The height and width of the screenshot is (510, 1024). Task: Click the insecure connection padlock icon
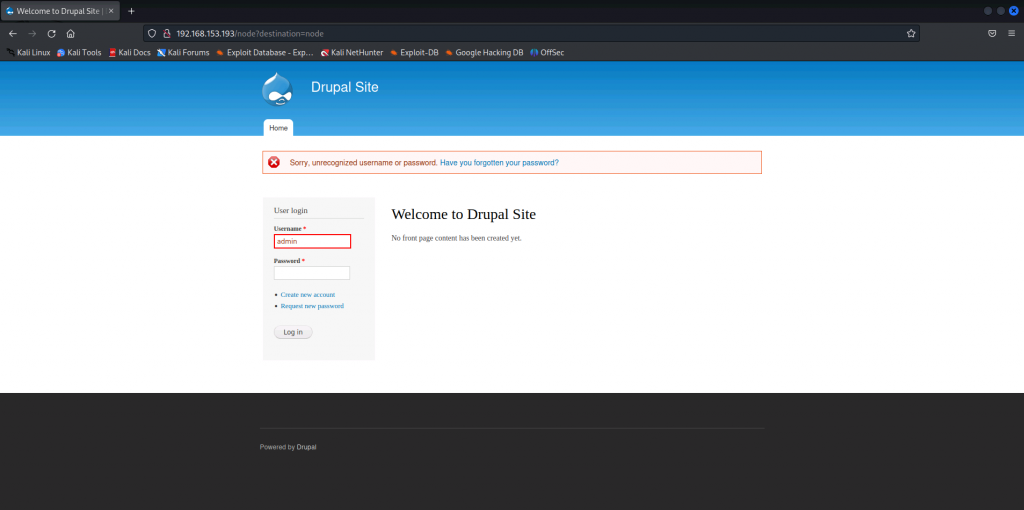pyautogui.click(x=167, y=33)
